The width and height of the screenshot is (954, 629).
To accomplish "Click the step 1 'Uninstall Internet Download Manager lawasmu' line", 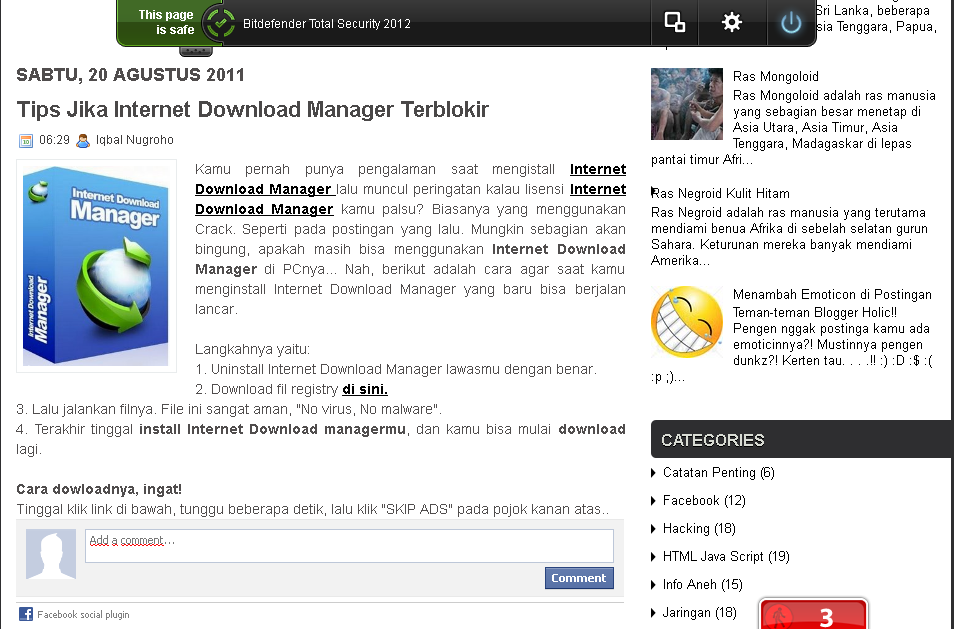I will click(x=395, y=369).
